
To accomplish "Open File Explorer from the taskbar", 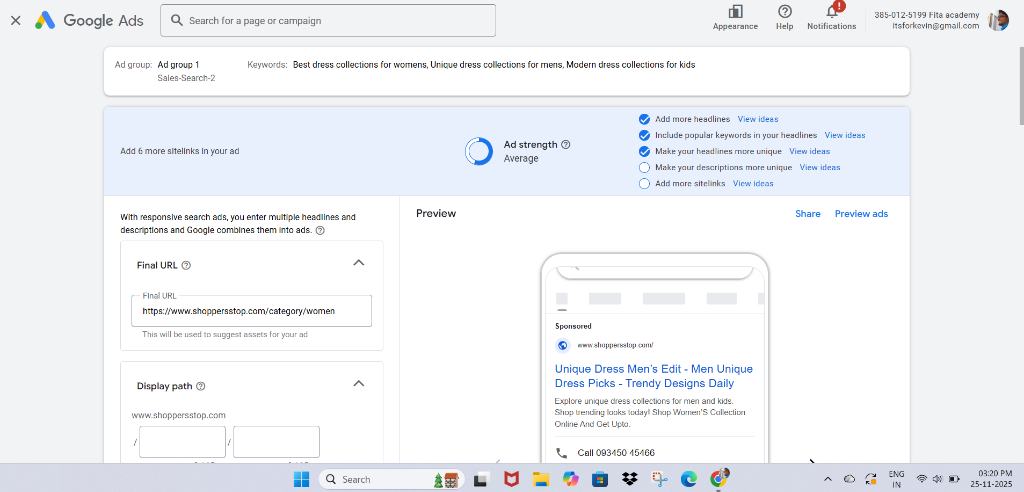I will pos(540,479).
